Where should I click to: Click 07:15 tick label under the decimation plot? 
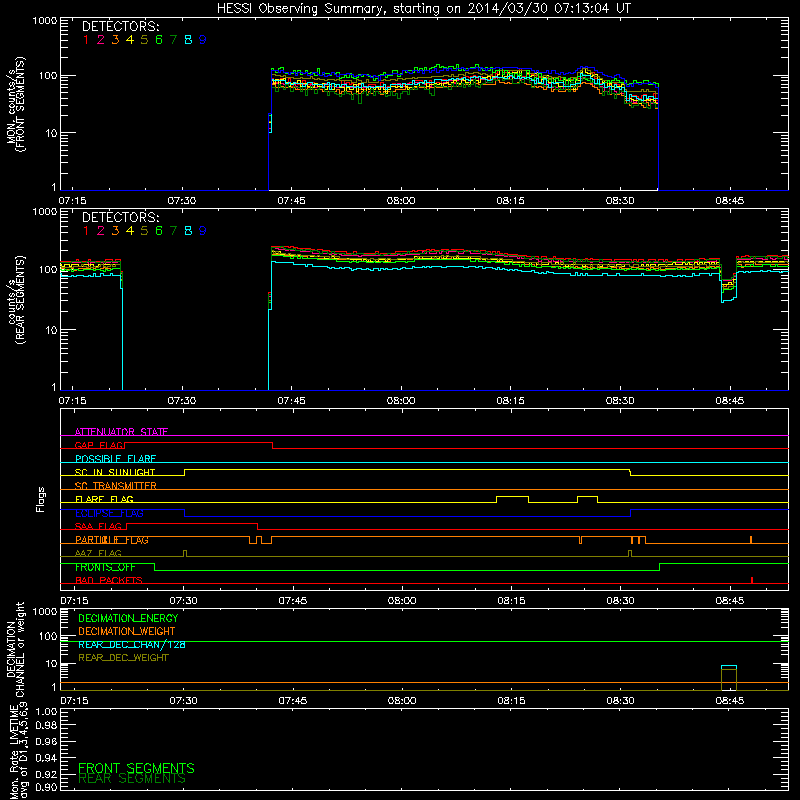tap(74, 701)
